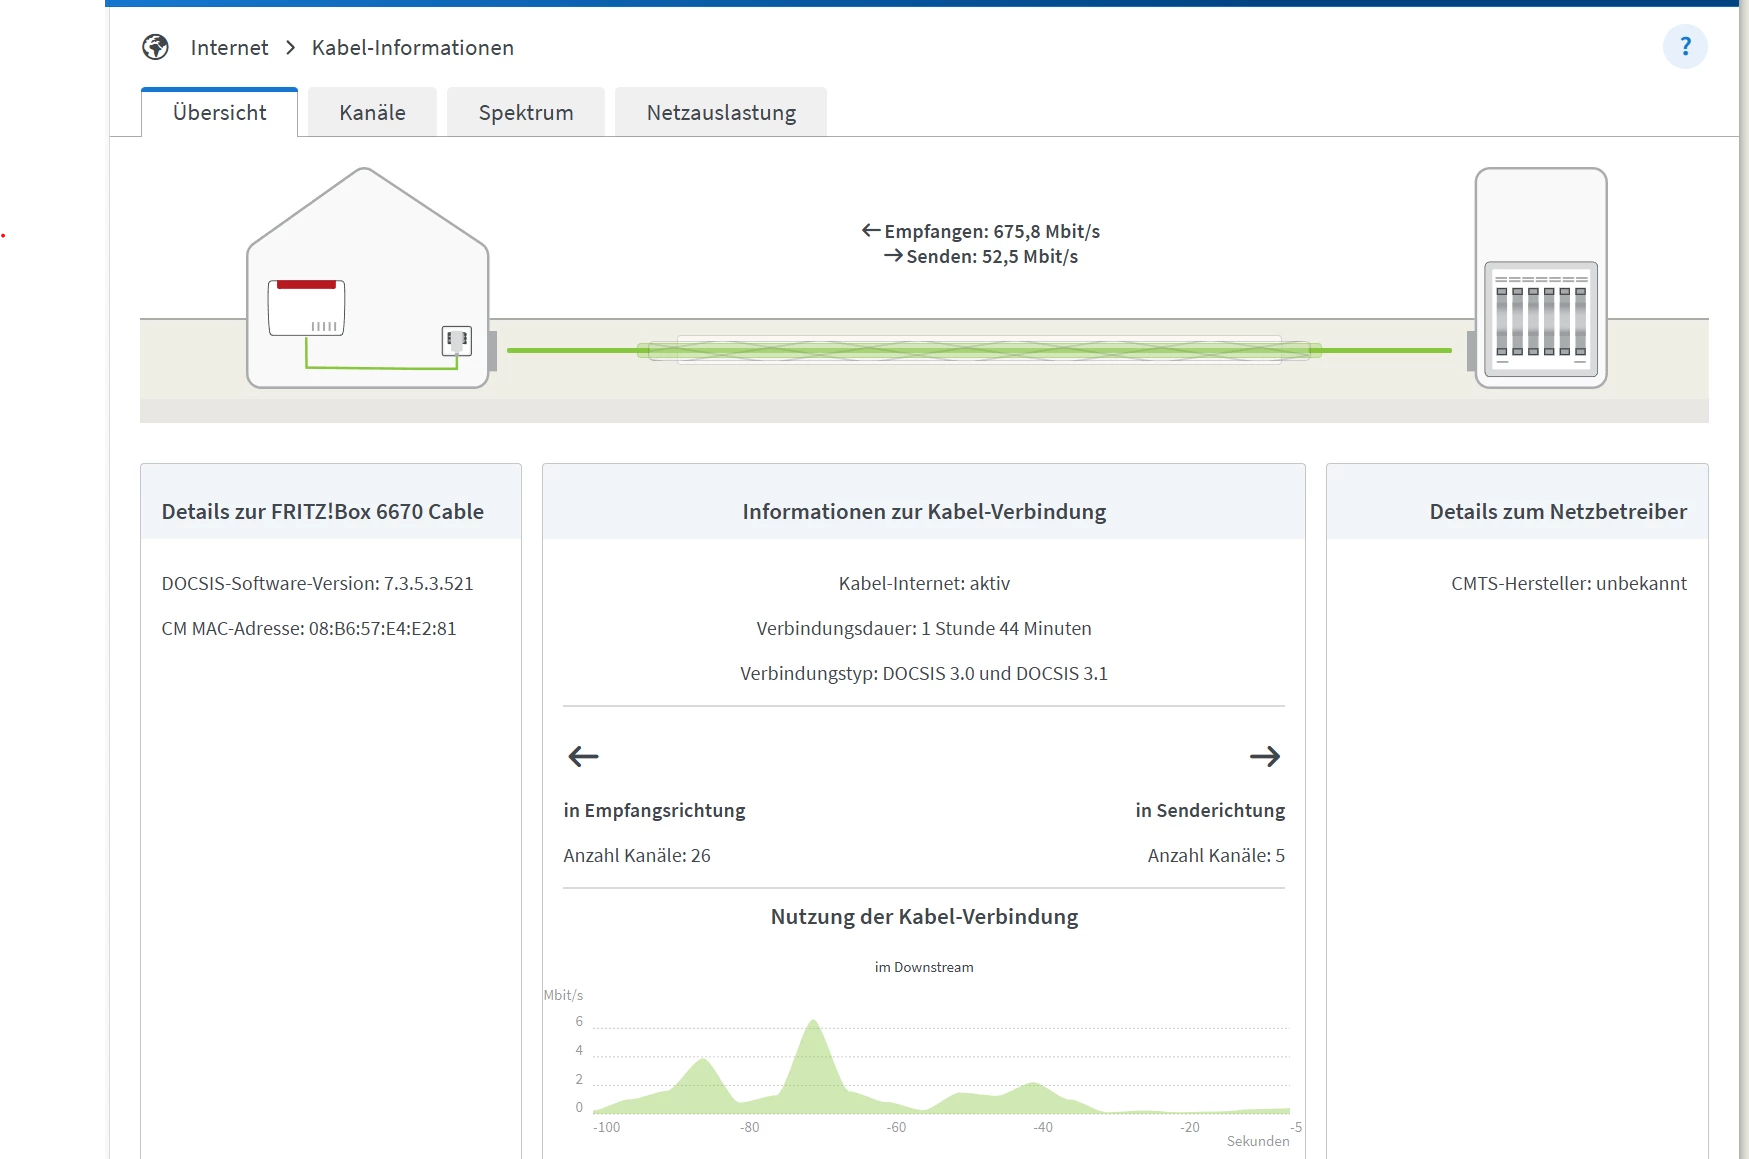This screenshot has height=1159, width=1749.
Task: Click the im Downstream chart label
Action: point(924,967)
